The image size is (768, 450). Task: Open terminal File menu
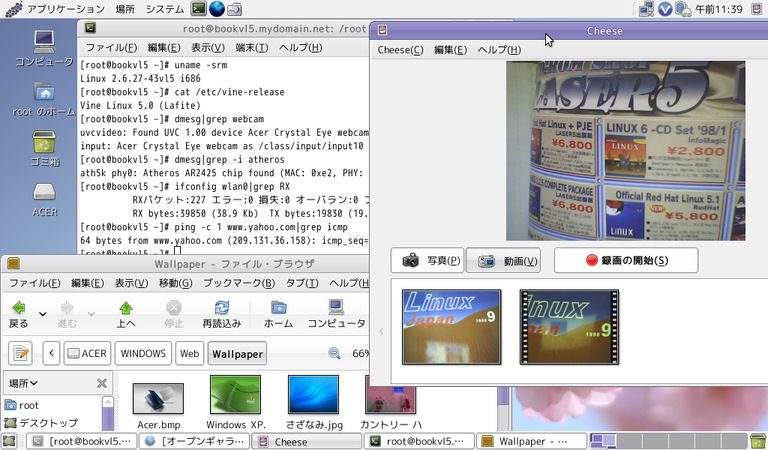[111, 48]
